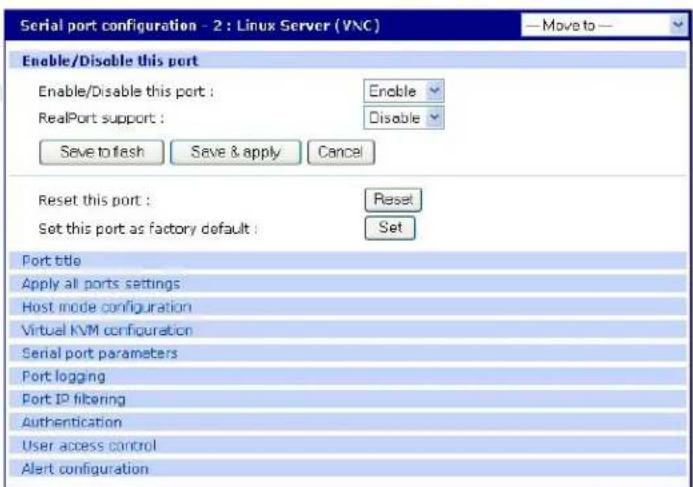
Task: Open the User access control section
Action: [x=347, y=445]
